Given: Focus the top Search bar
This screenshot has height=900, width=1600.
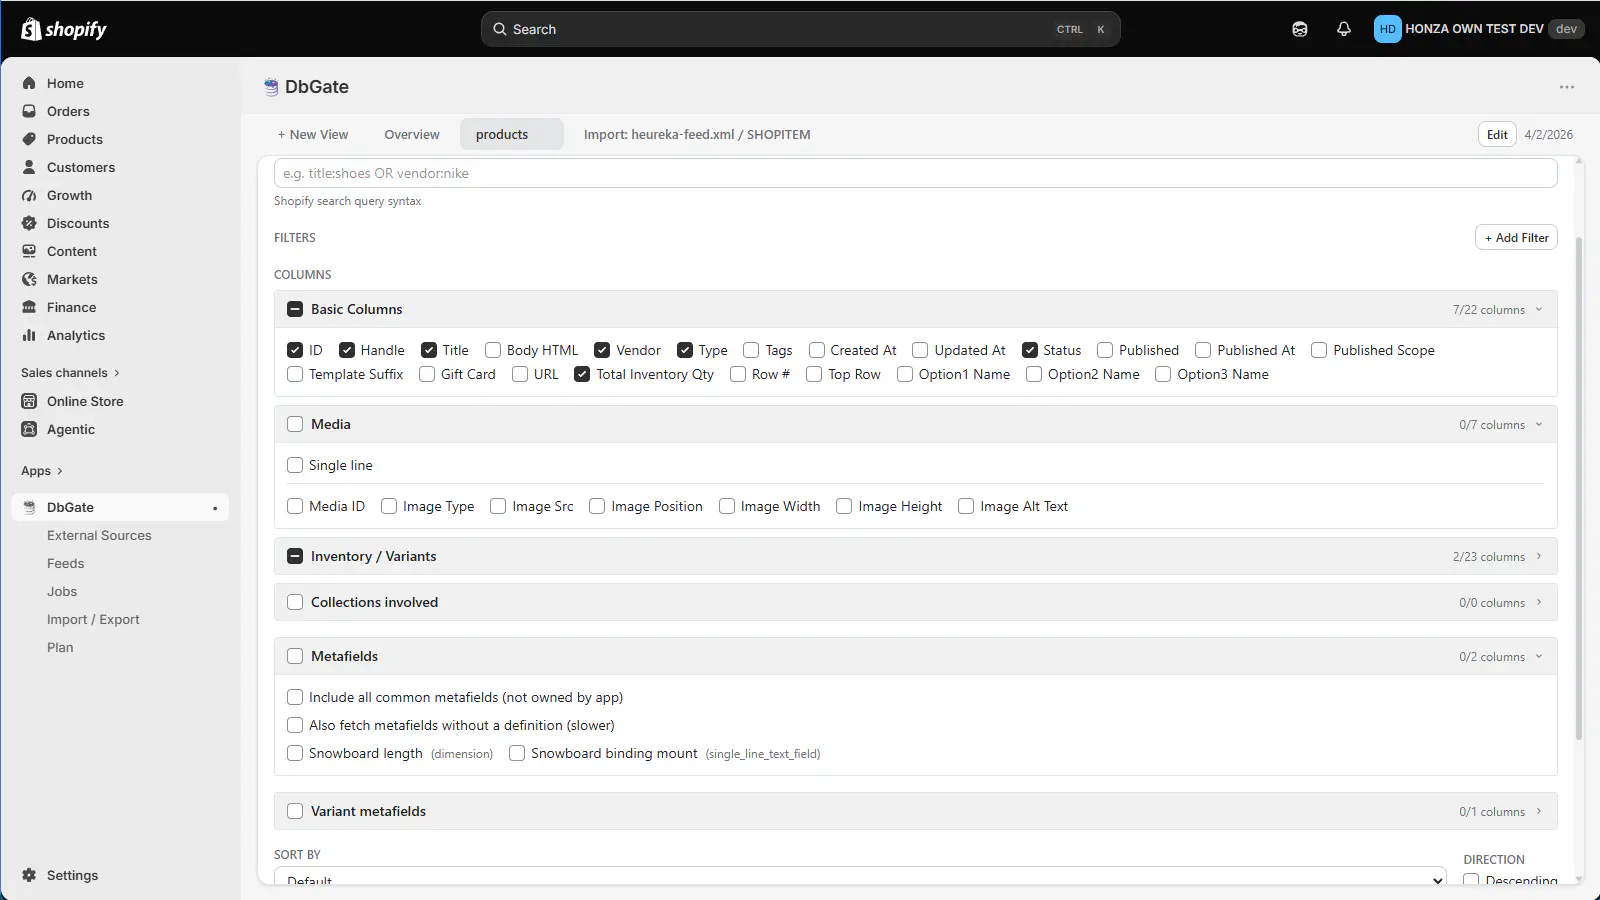Looking at the screenshot, I should [x=800, y=29].
